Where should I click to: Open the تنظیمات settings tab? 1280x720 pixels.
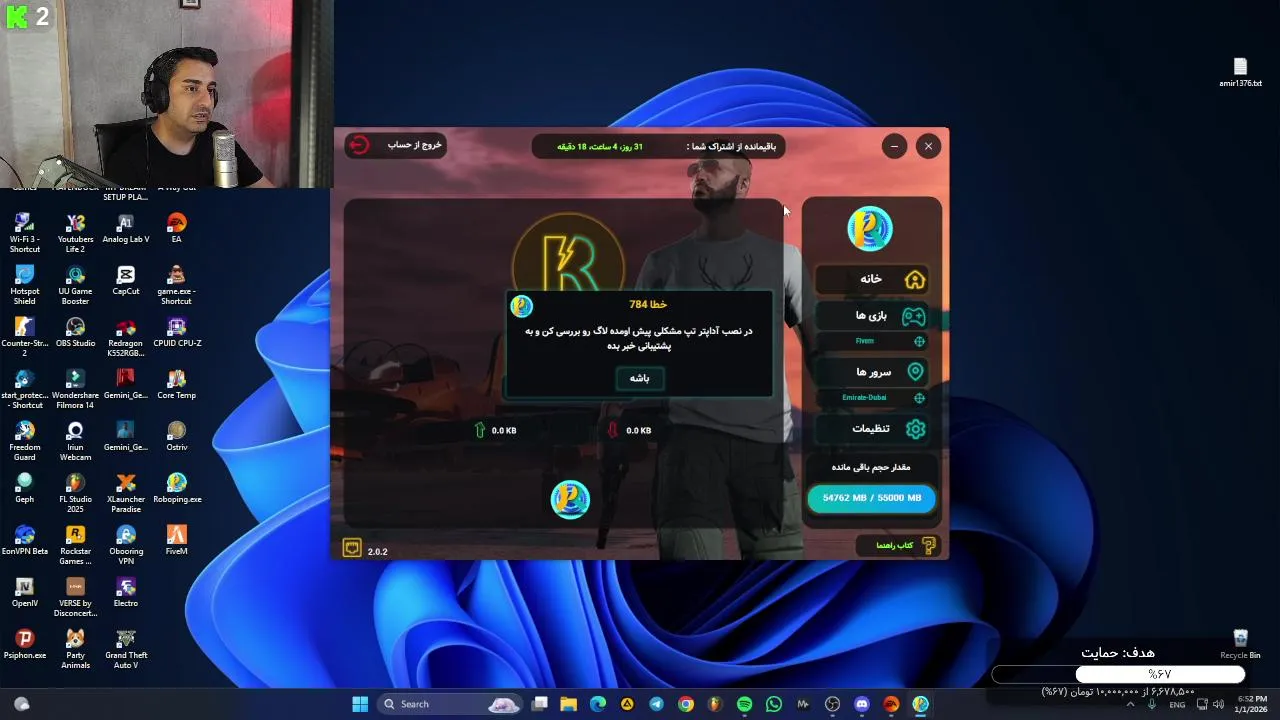tap(871, 429)
